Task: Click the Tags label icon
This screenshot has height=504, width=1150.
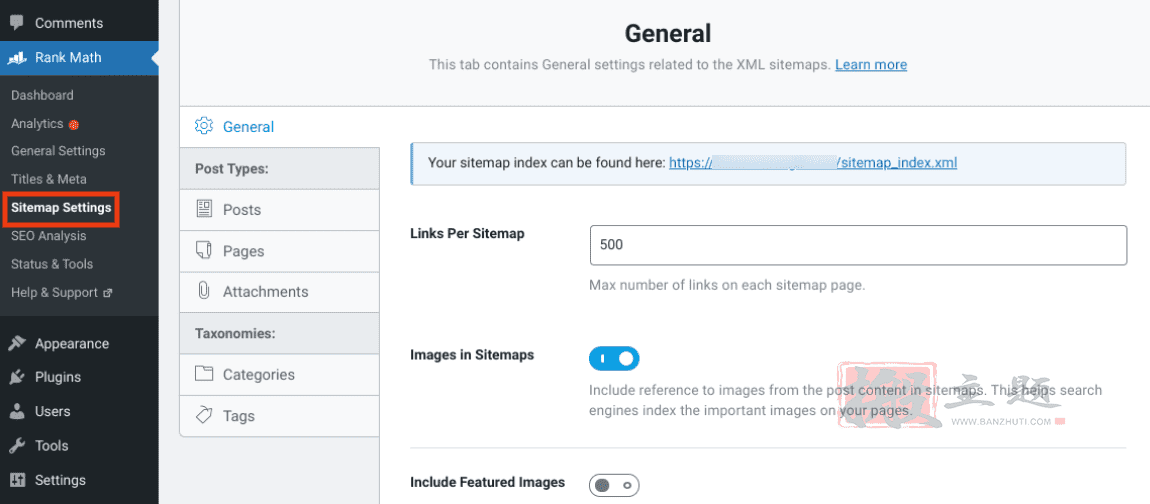Action: (x=204, y=415)
